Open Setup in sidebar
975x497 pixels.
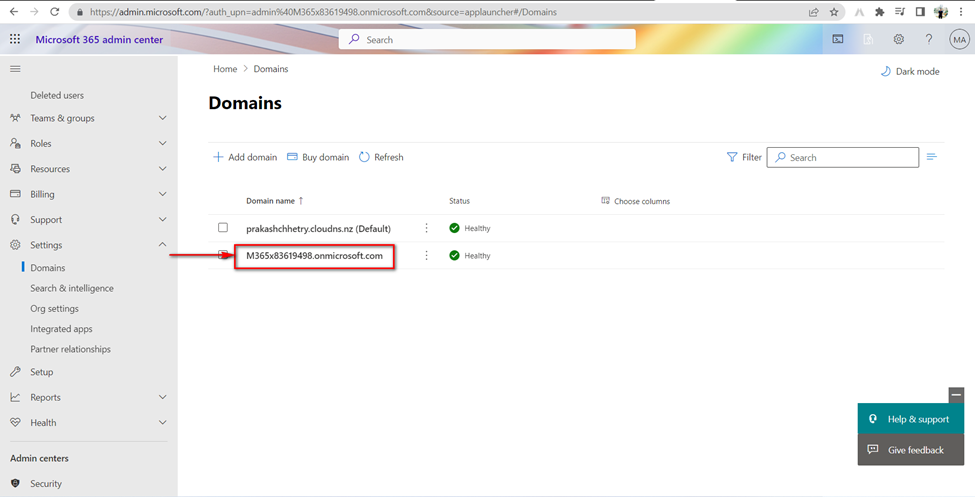42,372
